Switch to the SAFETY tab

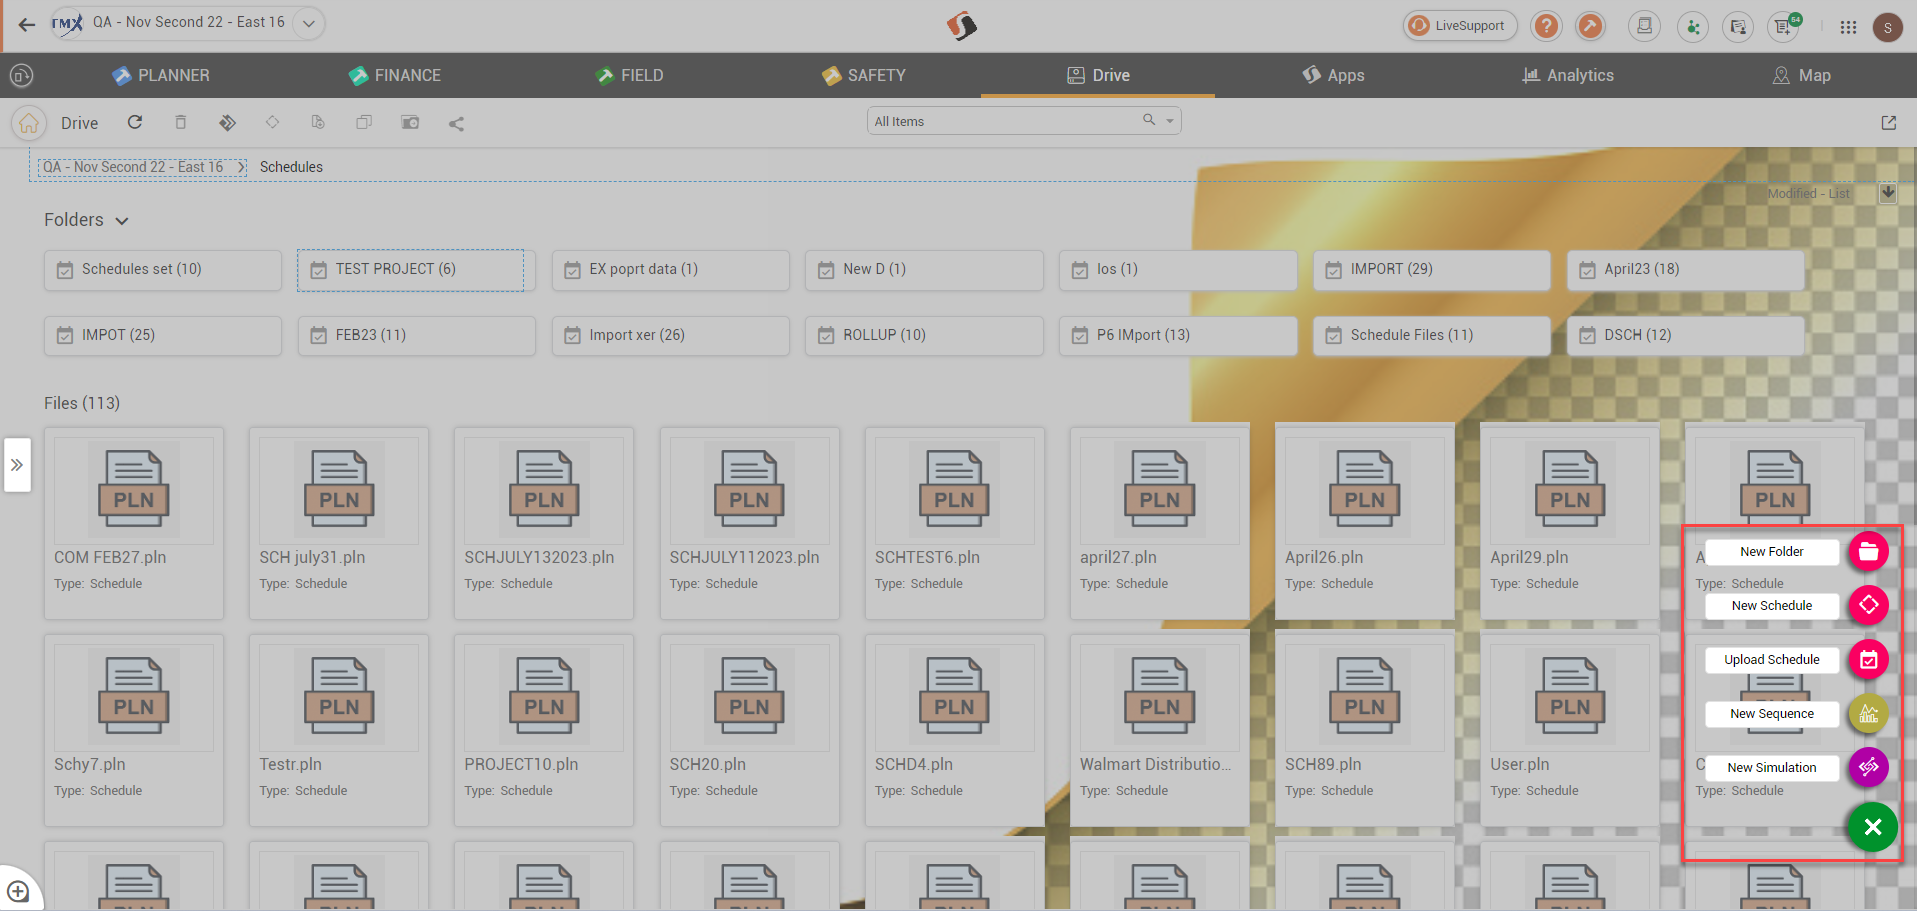(x=864, y=75)
